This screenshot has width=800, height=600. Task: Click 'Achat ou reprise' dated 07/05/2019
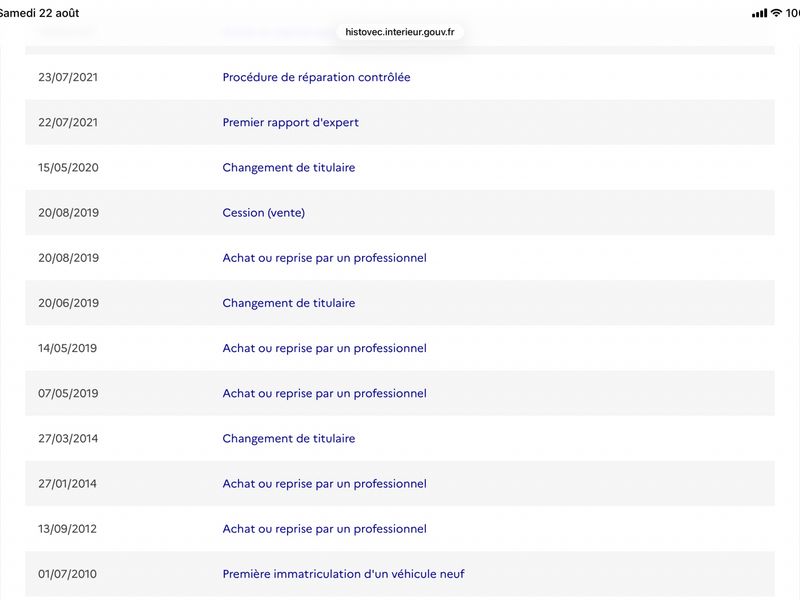pyautogui.click(x=324, y=393)
